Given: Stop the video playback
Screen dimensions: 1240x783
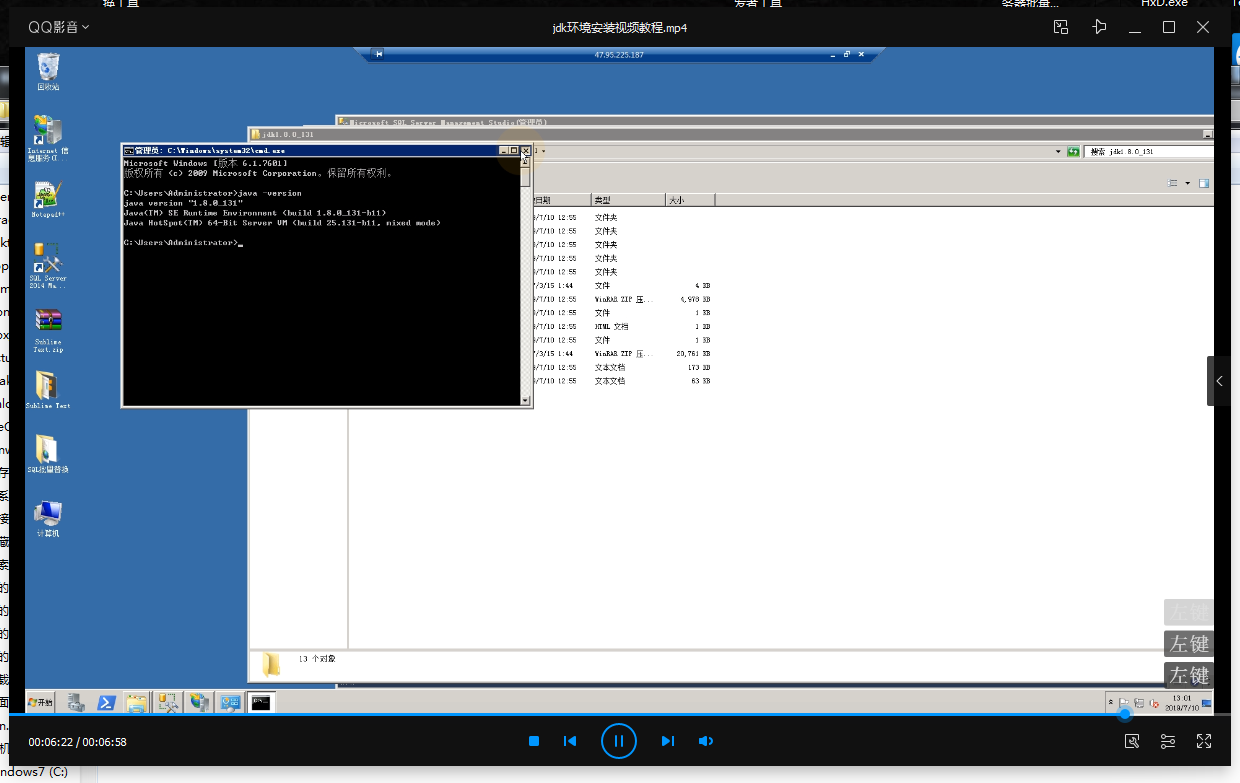Looking at the screenshot, I should 534,741.
